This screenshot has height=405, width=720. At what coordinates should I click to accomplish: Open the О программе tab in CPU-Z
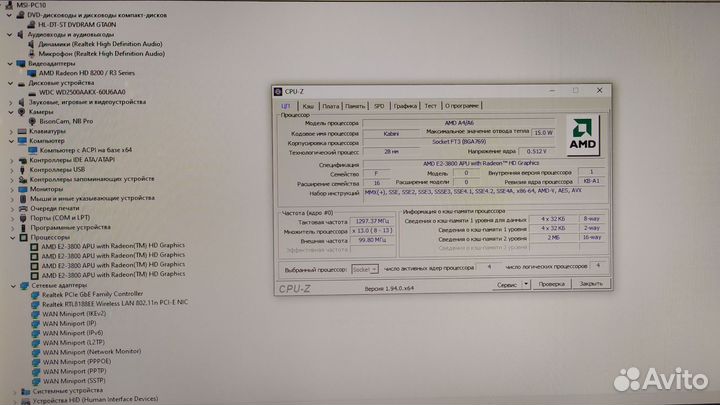tap(461, 106)
